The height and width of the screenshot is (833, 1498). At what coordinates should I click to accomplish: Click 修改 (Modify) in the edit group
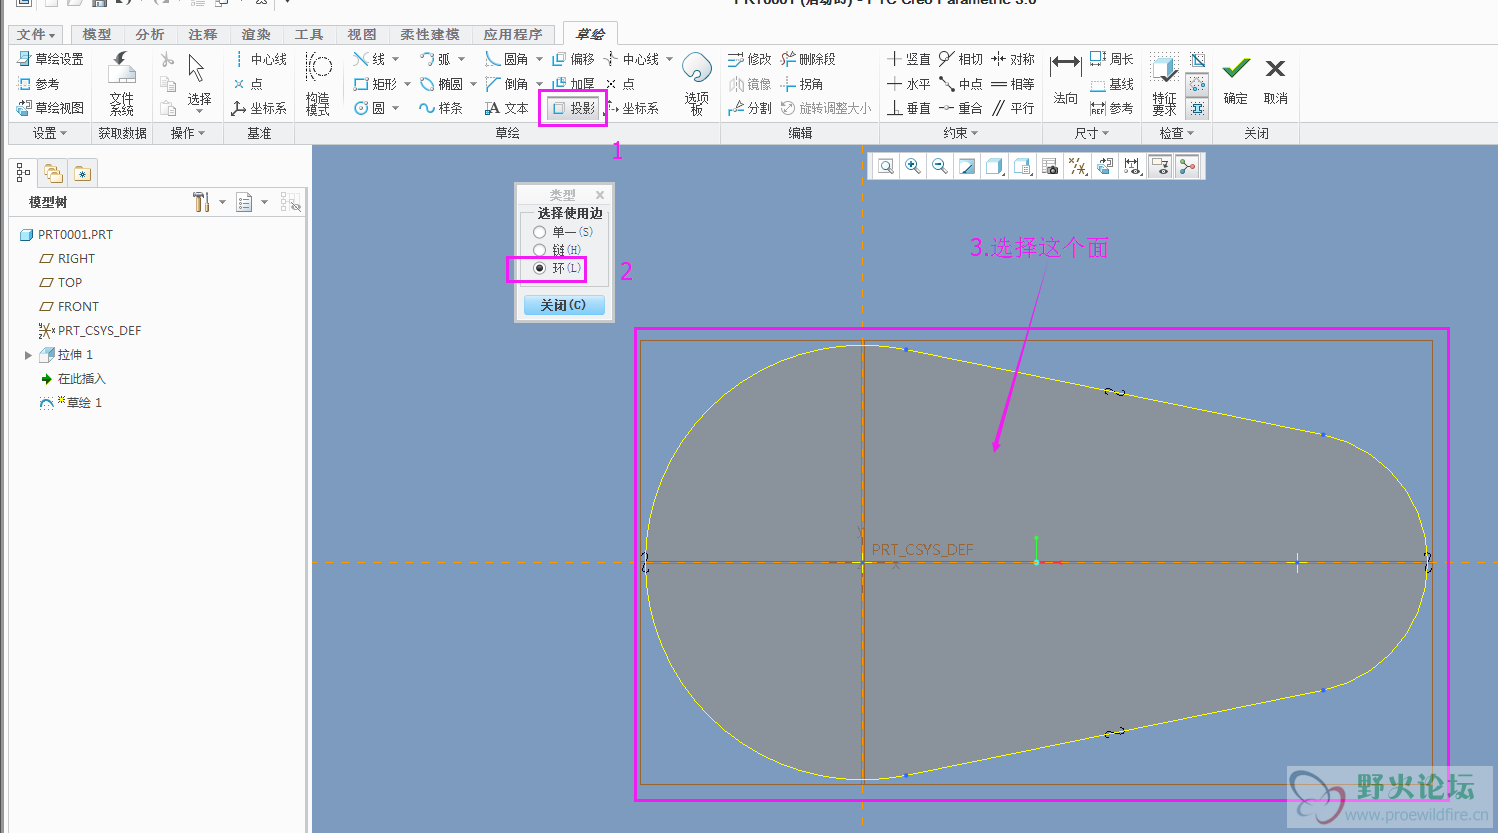[749, 59]
